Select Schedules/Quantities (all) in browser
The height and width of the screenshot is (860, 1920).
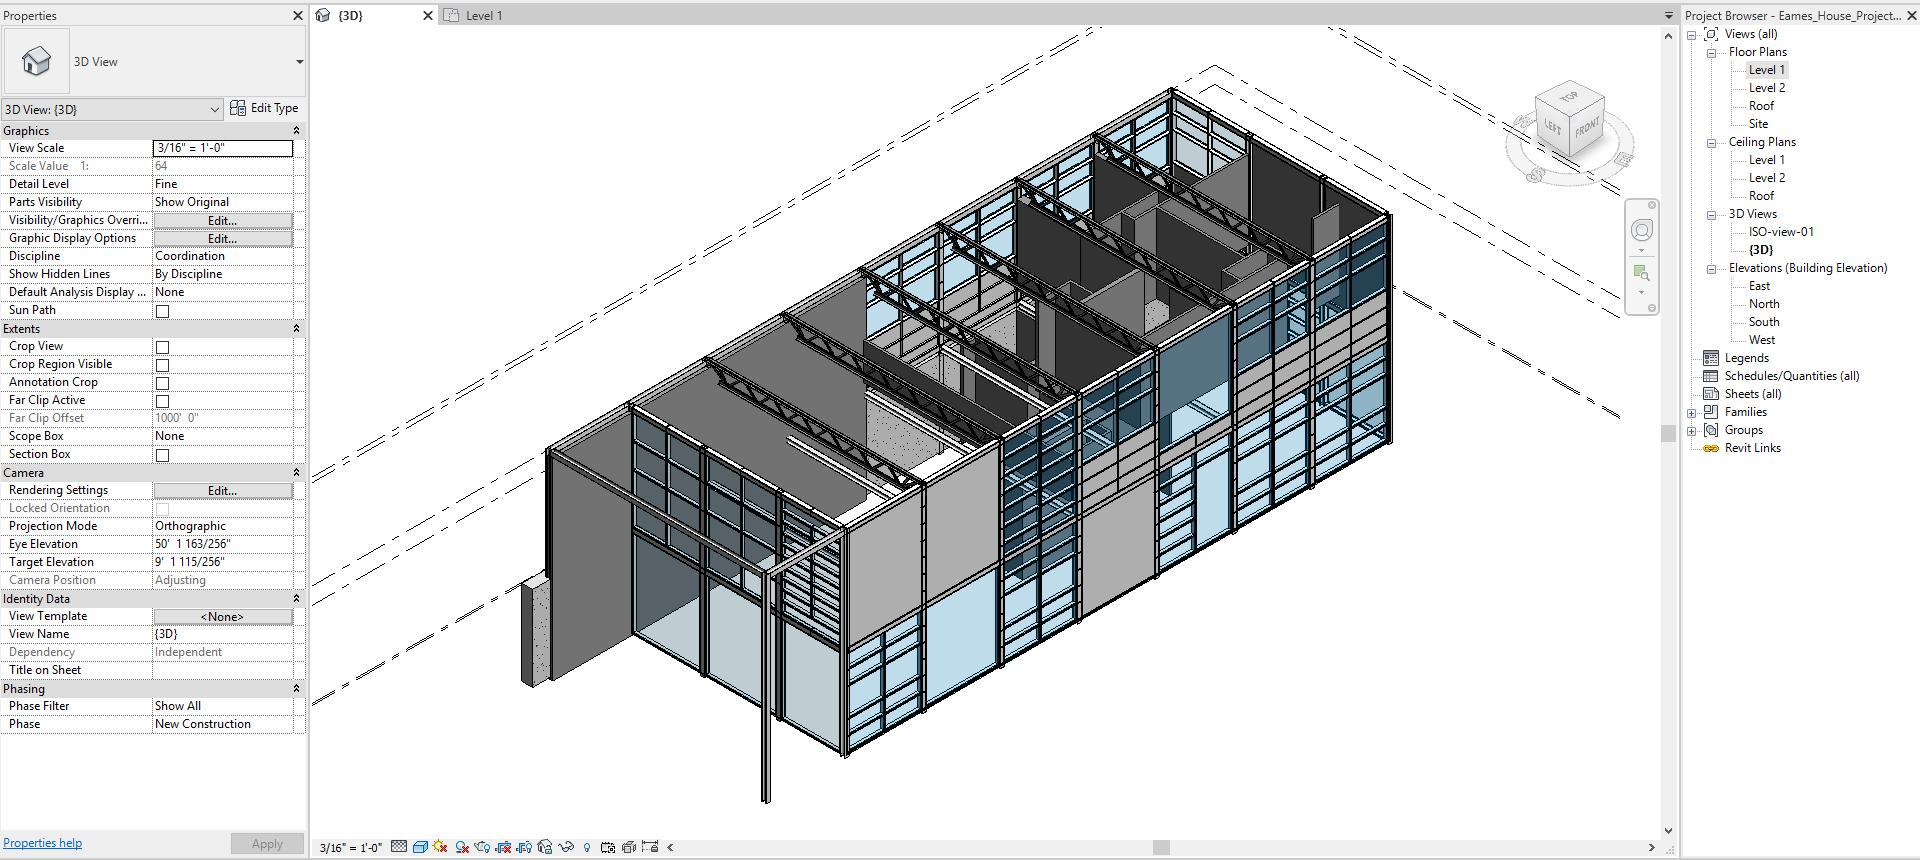1792,376
